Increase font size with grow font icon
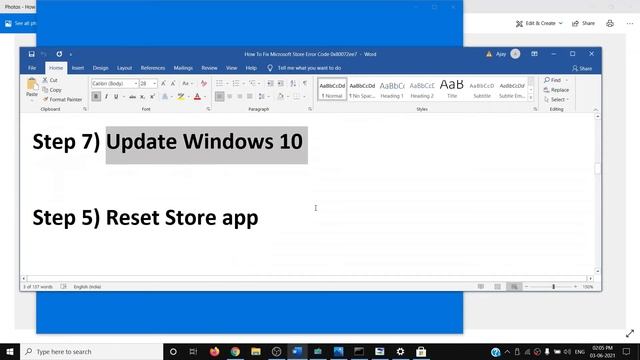Image resolution: width=640 pixels, height=360 pixels. click(x=163, y=83)
